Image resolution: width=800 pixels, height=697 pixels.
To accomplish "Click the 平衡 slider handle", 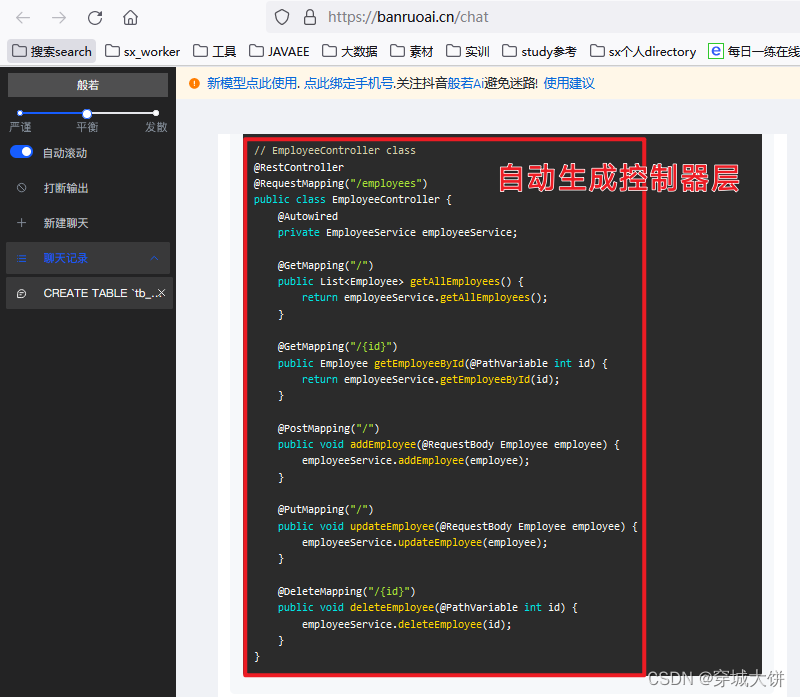I will click(87, 113).
